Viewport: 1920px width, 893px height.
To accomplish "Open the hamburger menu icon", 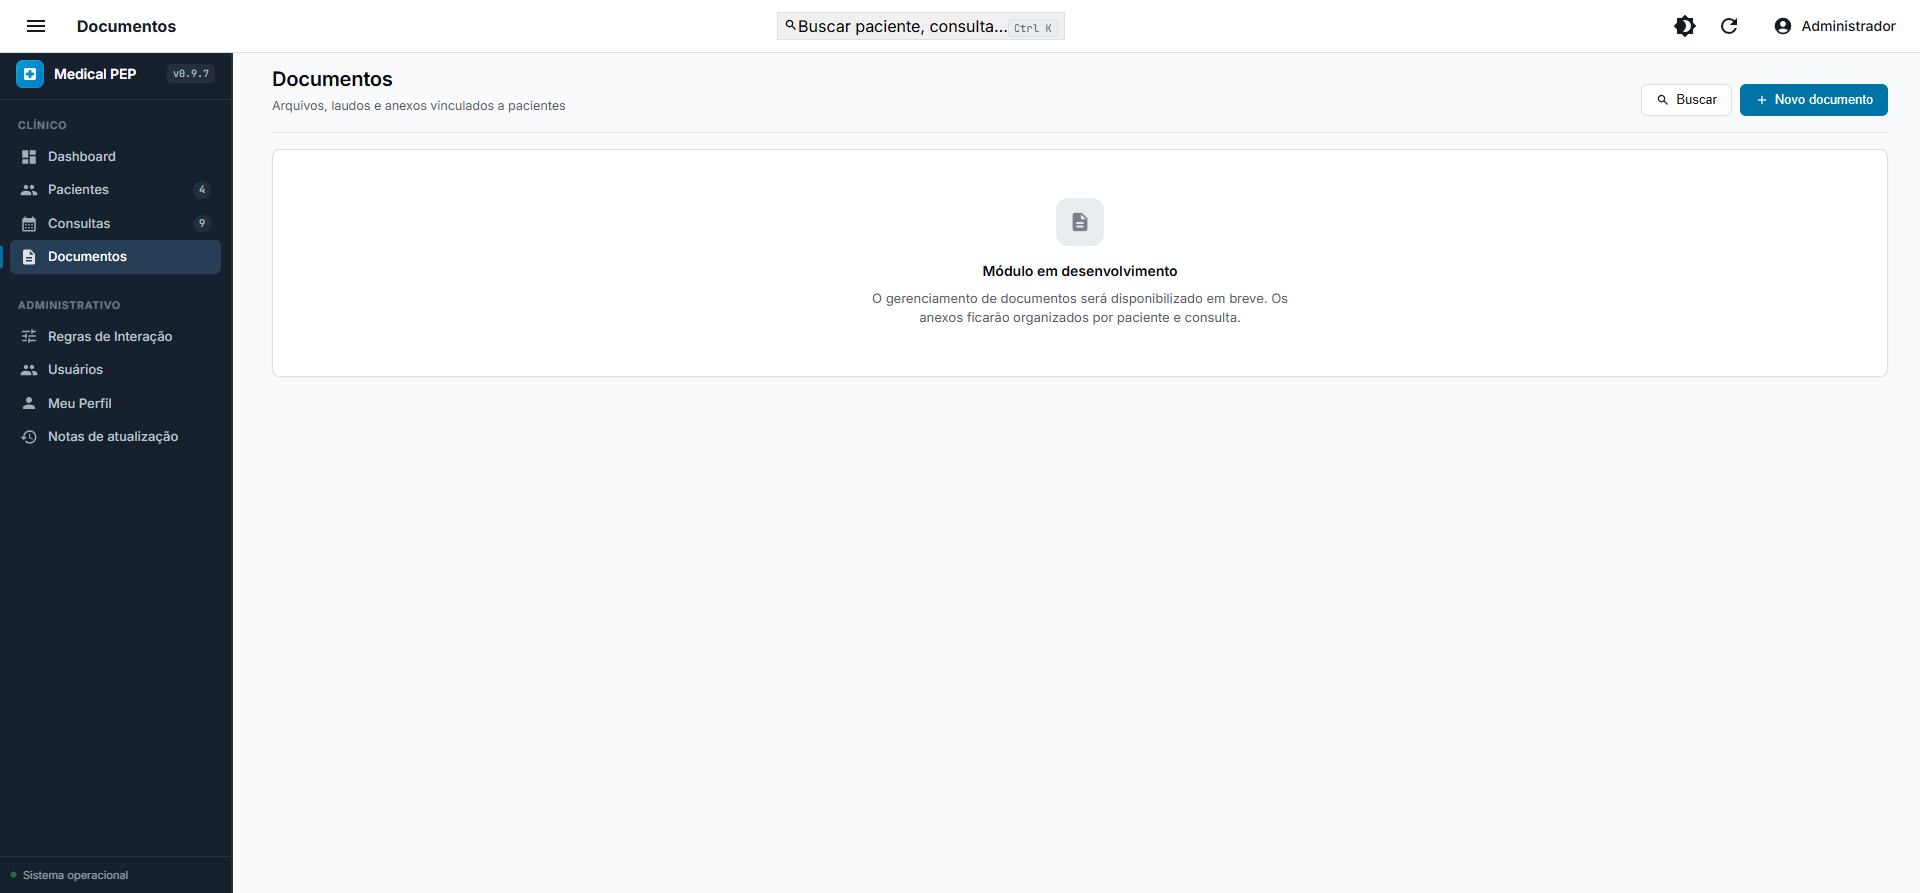I will click(36, 26).
